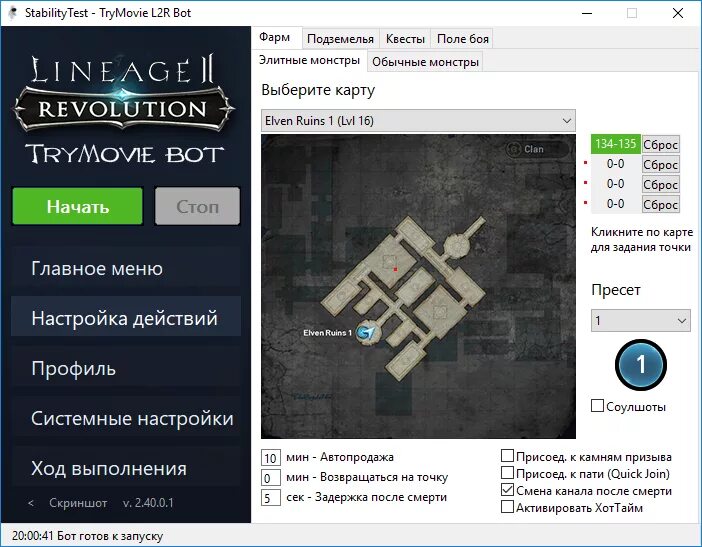The width and height of the screenshot is (702, 547).
Task: Click the round preset 1 skill icon
Action: [641, 365]
